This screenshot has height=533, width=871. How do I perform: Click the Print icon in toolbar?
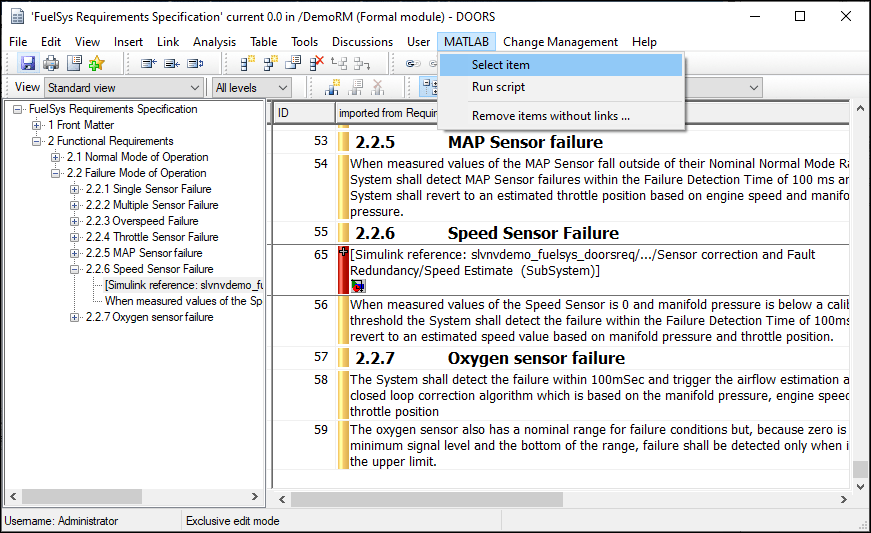[x=51, y=63]
